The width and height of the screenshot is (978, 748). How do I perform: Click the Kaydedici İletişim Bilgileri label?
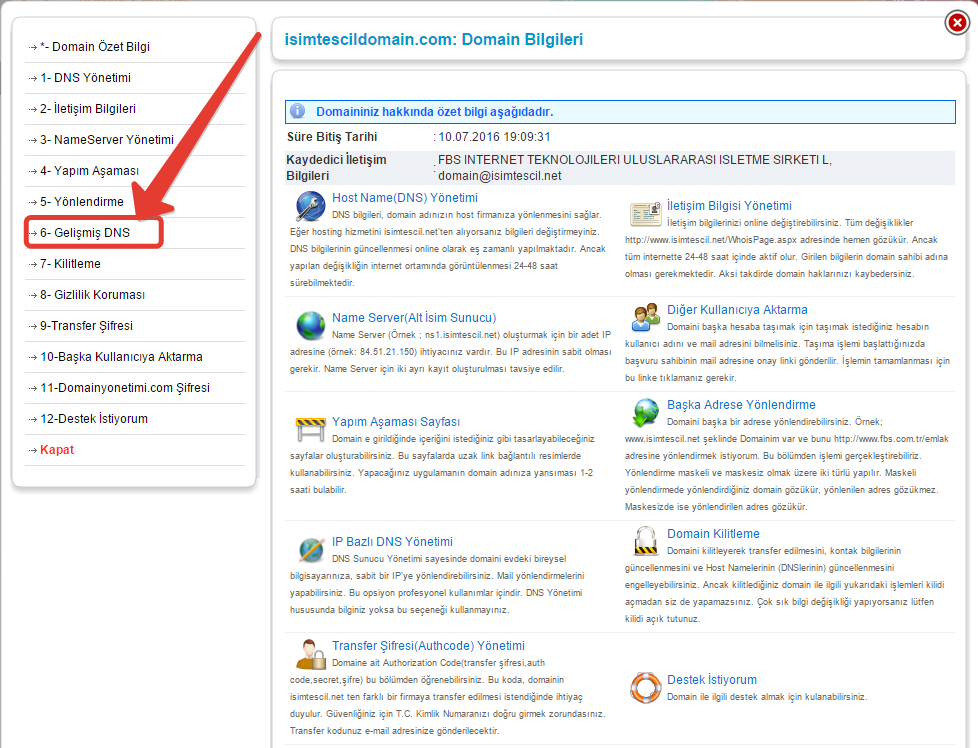point(336,168)
